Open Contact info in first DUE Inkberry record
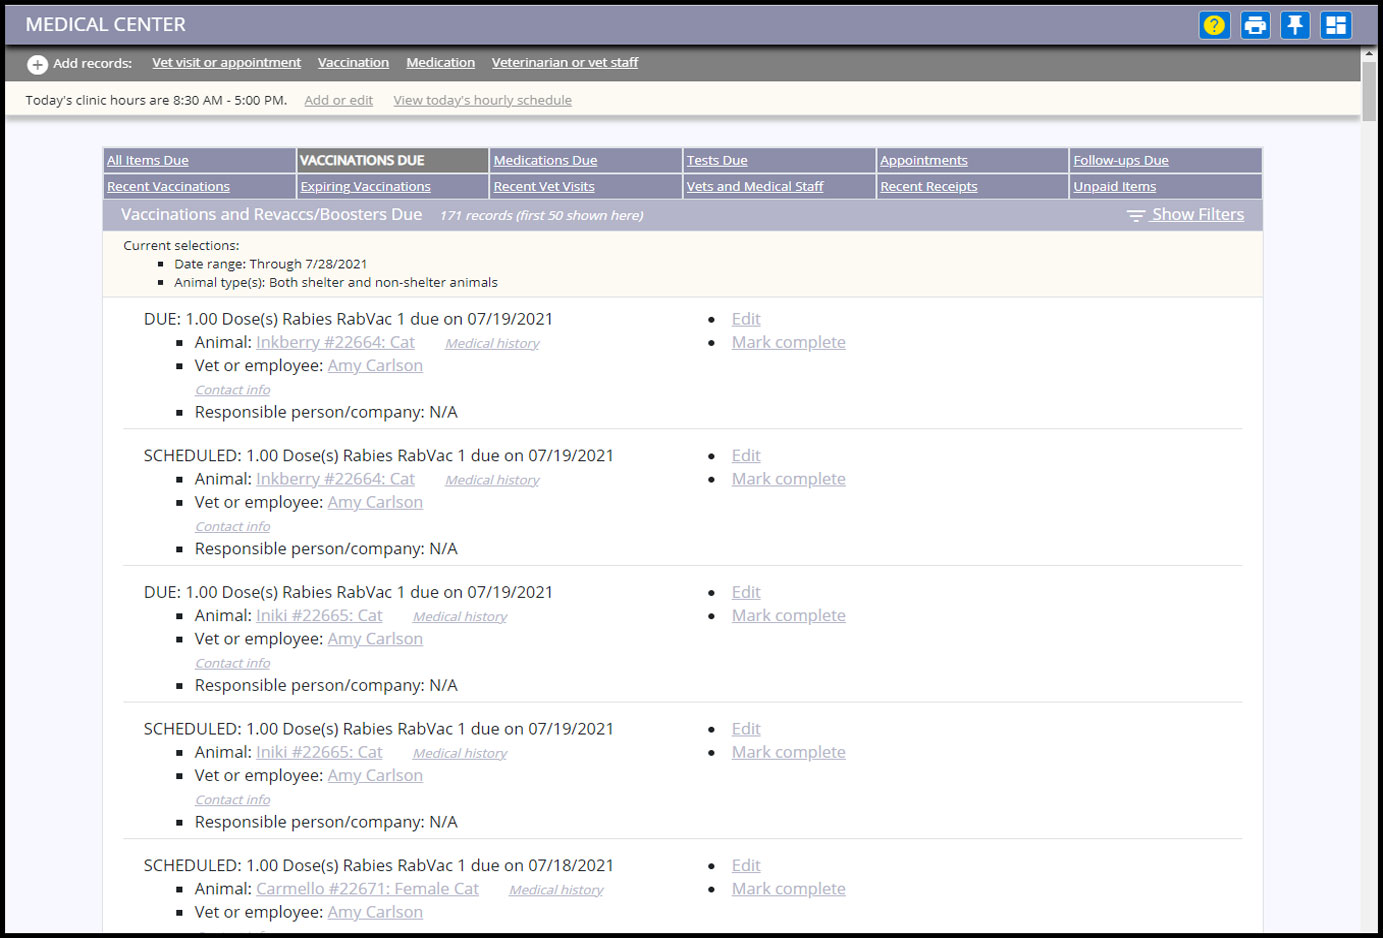1383x938 pixels. coord(232,390)
